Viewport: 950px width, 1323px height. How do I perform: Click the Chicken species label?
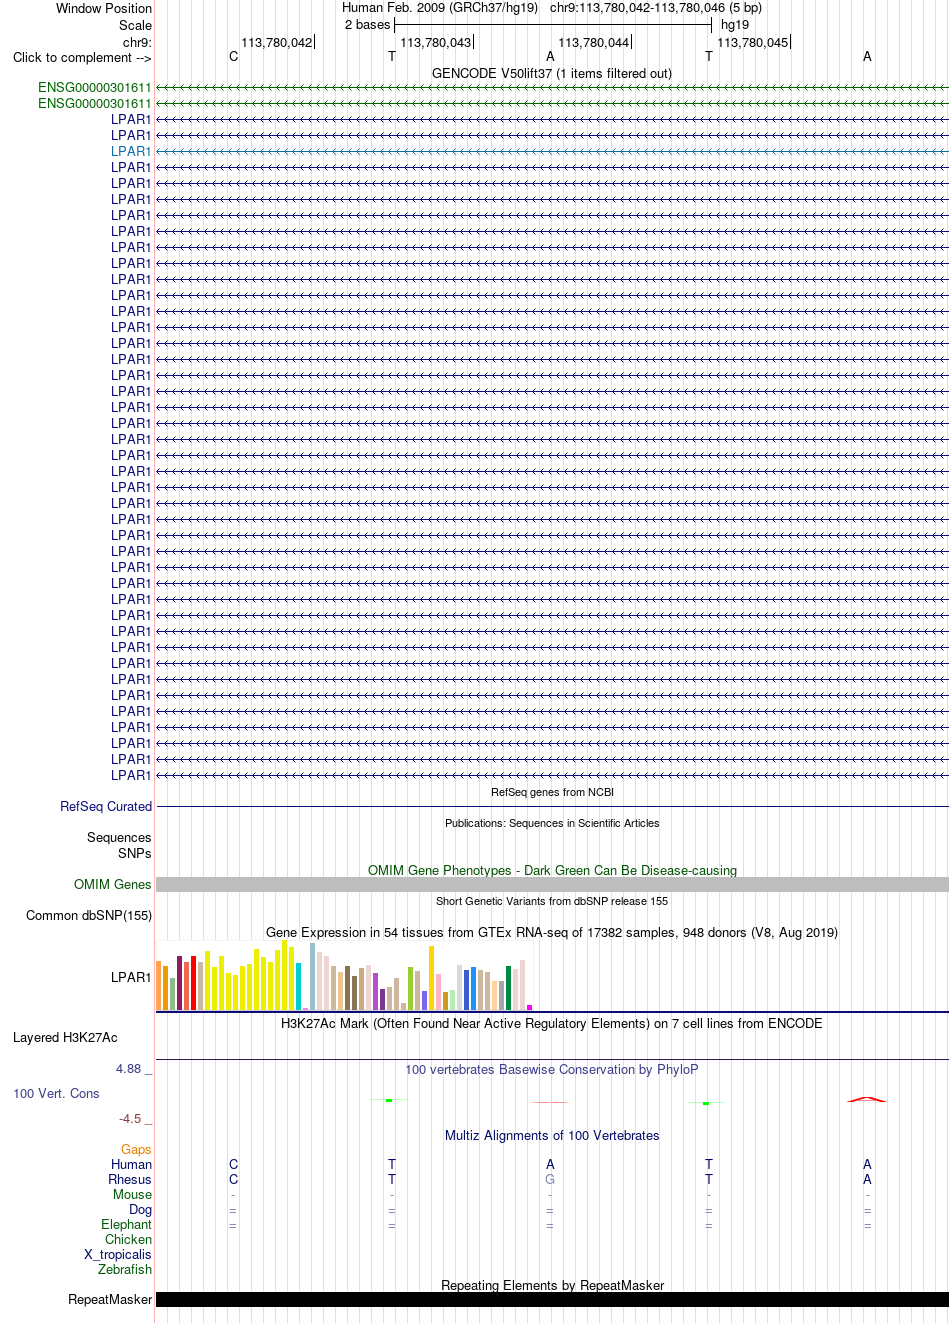tap(129, 1240)
